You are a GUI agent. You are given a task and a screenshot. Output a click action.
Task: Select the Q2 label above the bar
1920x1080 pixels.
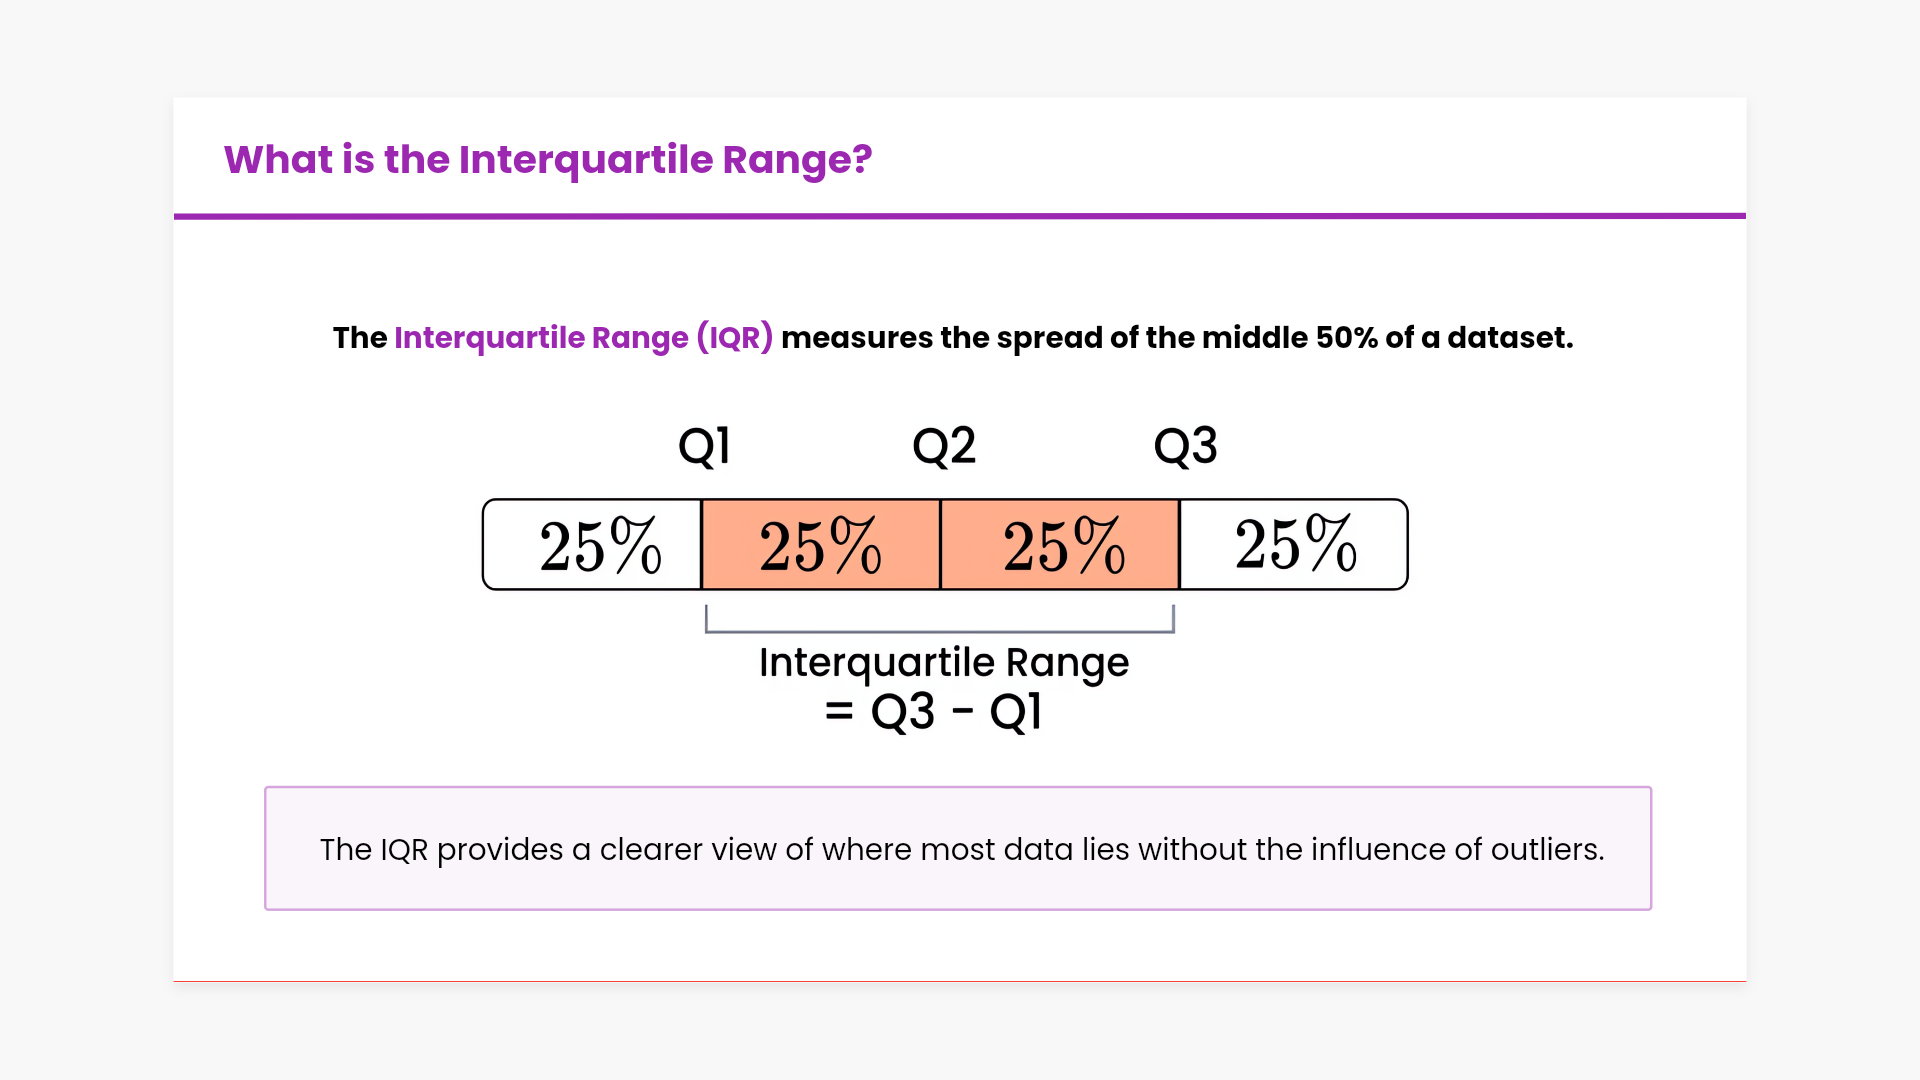943,446
